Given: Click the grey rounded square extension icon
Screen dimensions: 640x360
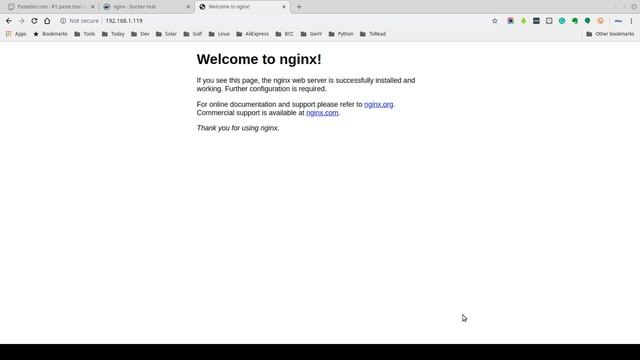Looking at the screenshot, I should pyautogui.click(x=549, y=21).
